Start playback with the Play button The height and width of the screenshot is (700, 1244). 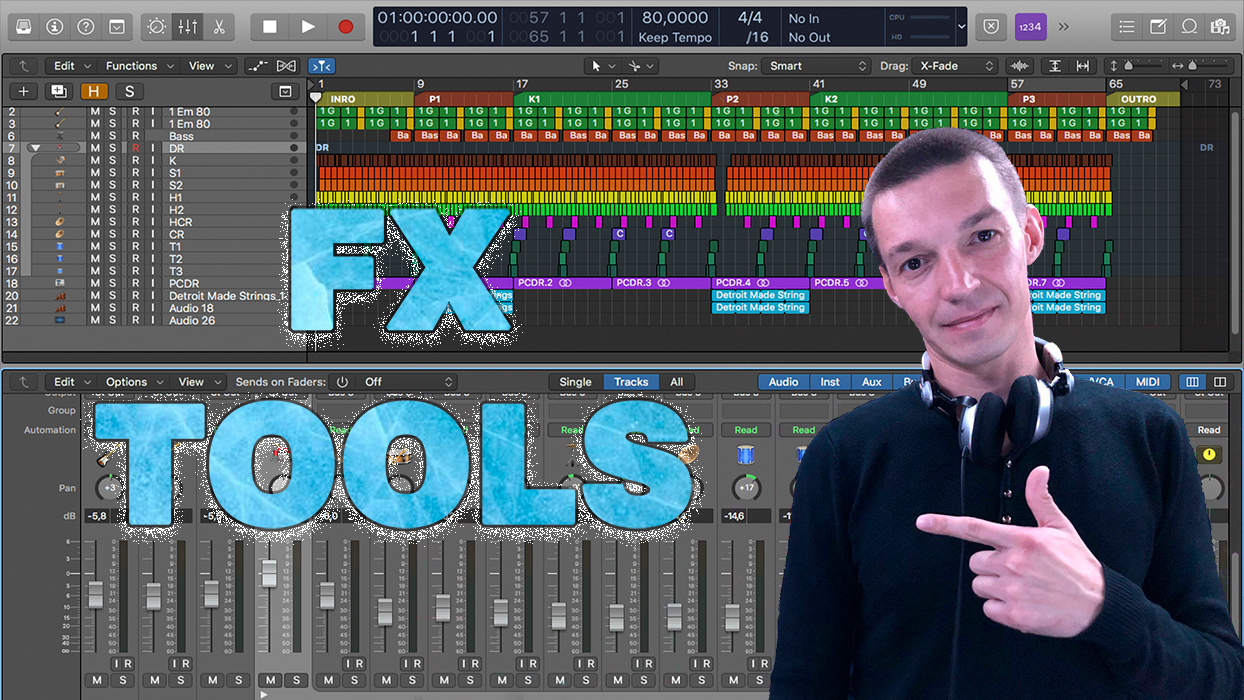(308, 27)
